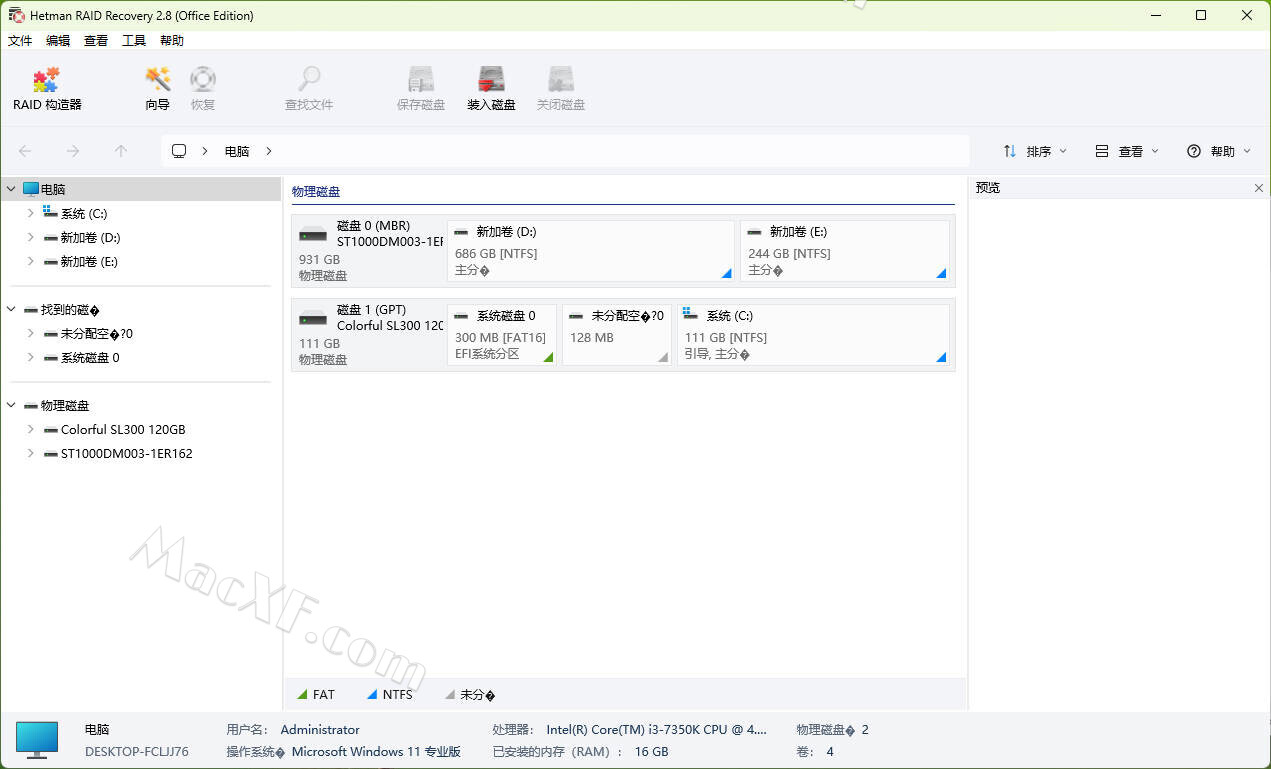The height and width of the screenshot is (769, 1271).
Task: Click the 111 GB [NTFS] partition size
Action: (x=726, y=338)
